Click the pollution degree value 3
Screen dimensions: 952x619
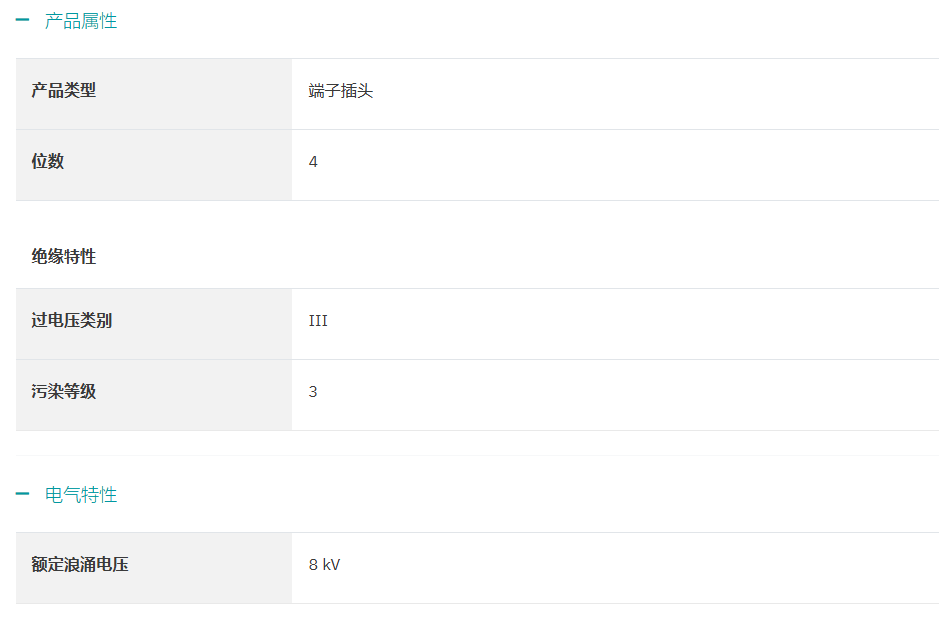313,392
